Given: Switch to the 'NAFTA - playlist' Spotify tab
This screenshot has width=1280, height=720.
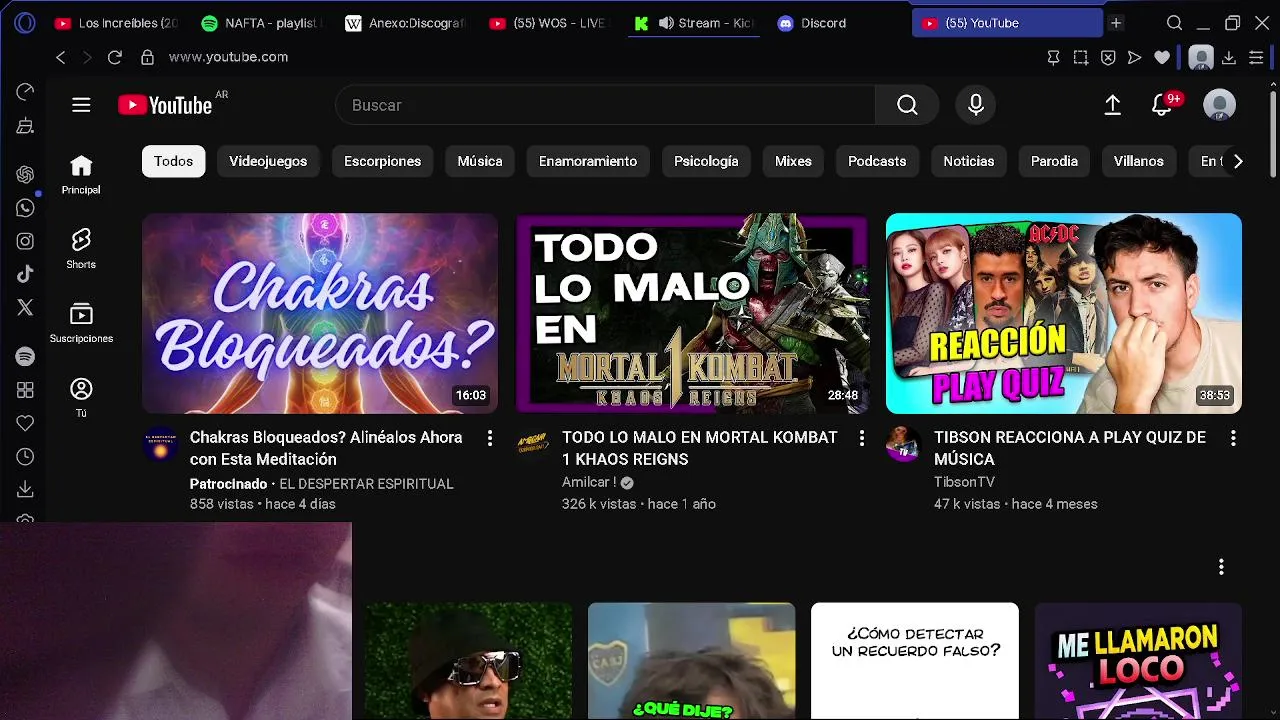Looking at the screenshot, I should pos(262,23).
